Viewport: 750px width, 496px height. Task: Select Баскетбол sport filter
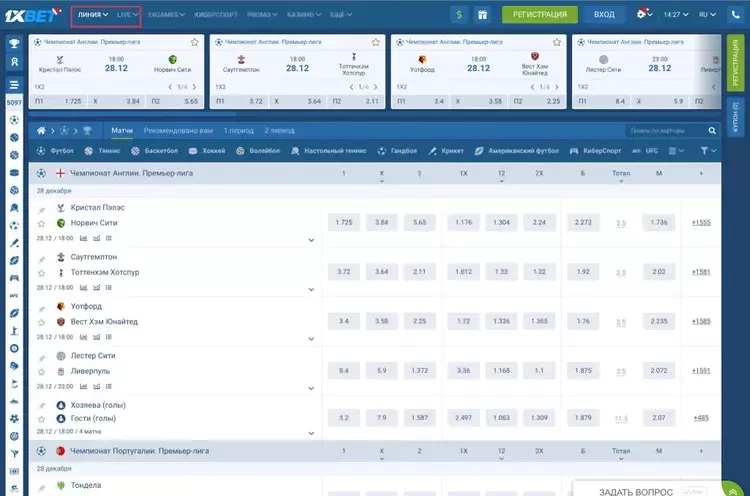[x=154, y=151]
